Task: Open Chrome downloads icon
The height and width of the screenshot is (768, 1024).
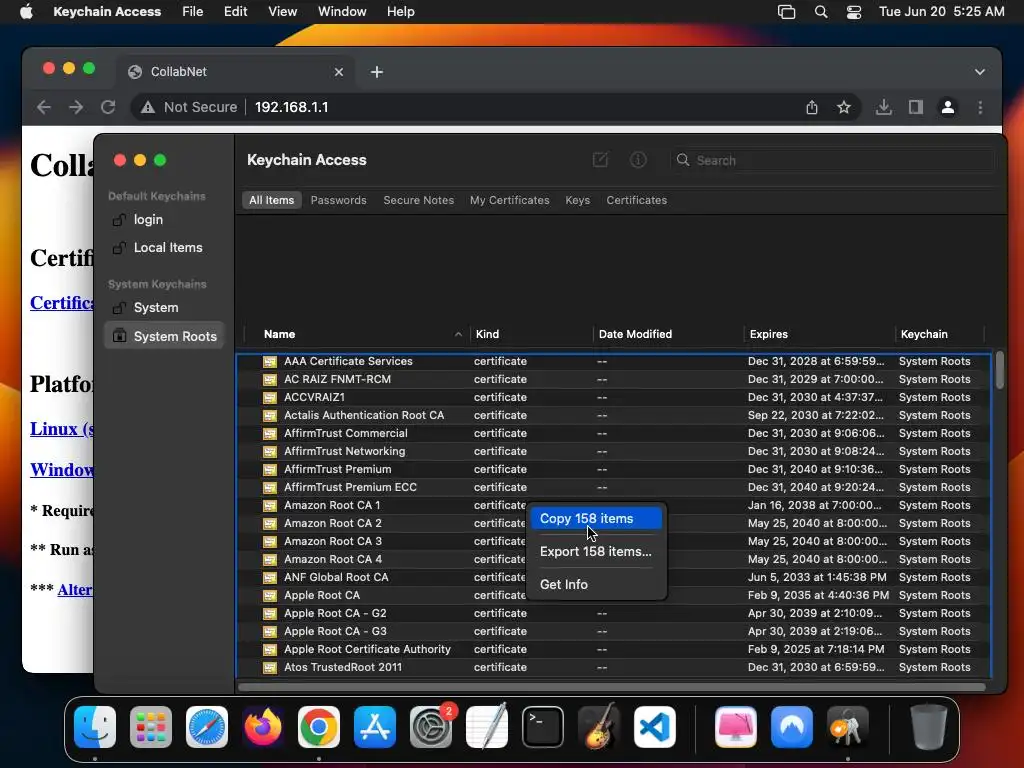Action: 884,107
